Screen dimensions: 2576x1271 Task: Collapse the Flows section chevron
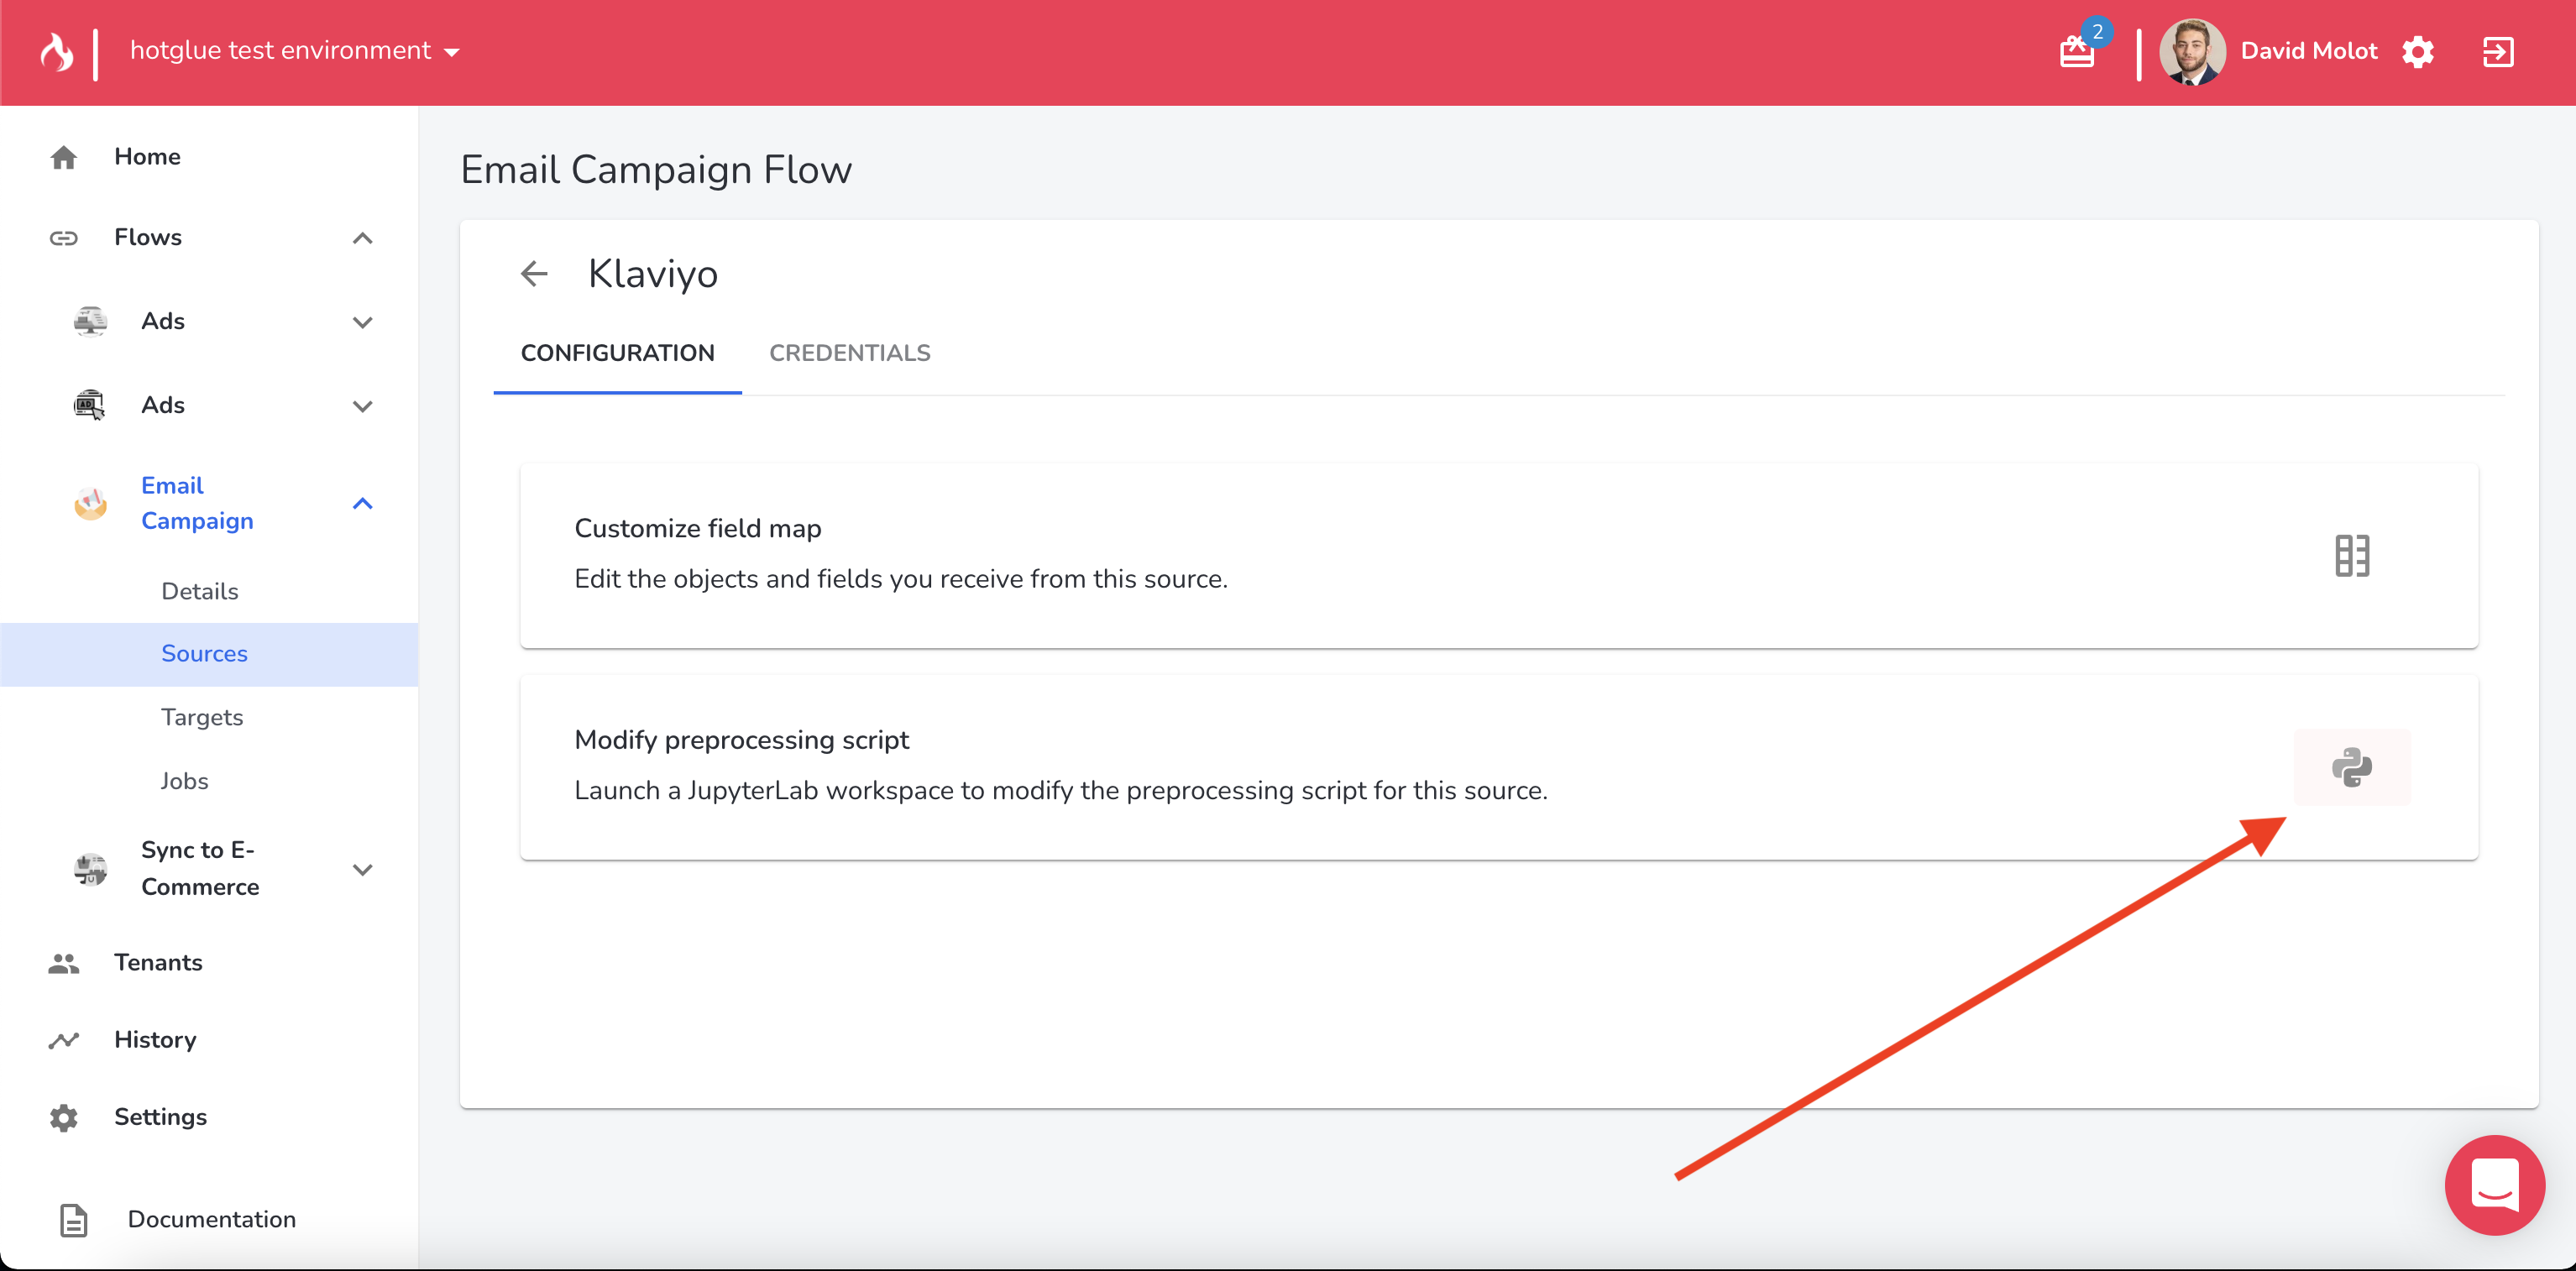(x=362, y=238)
